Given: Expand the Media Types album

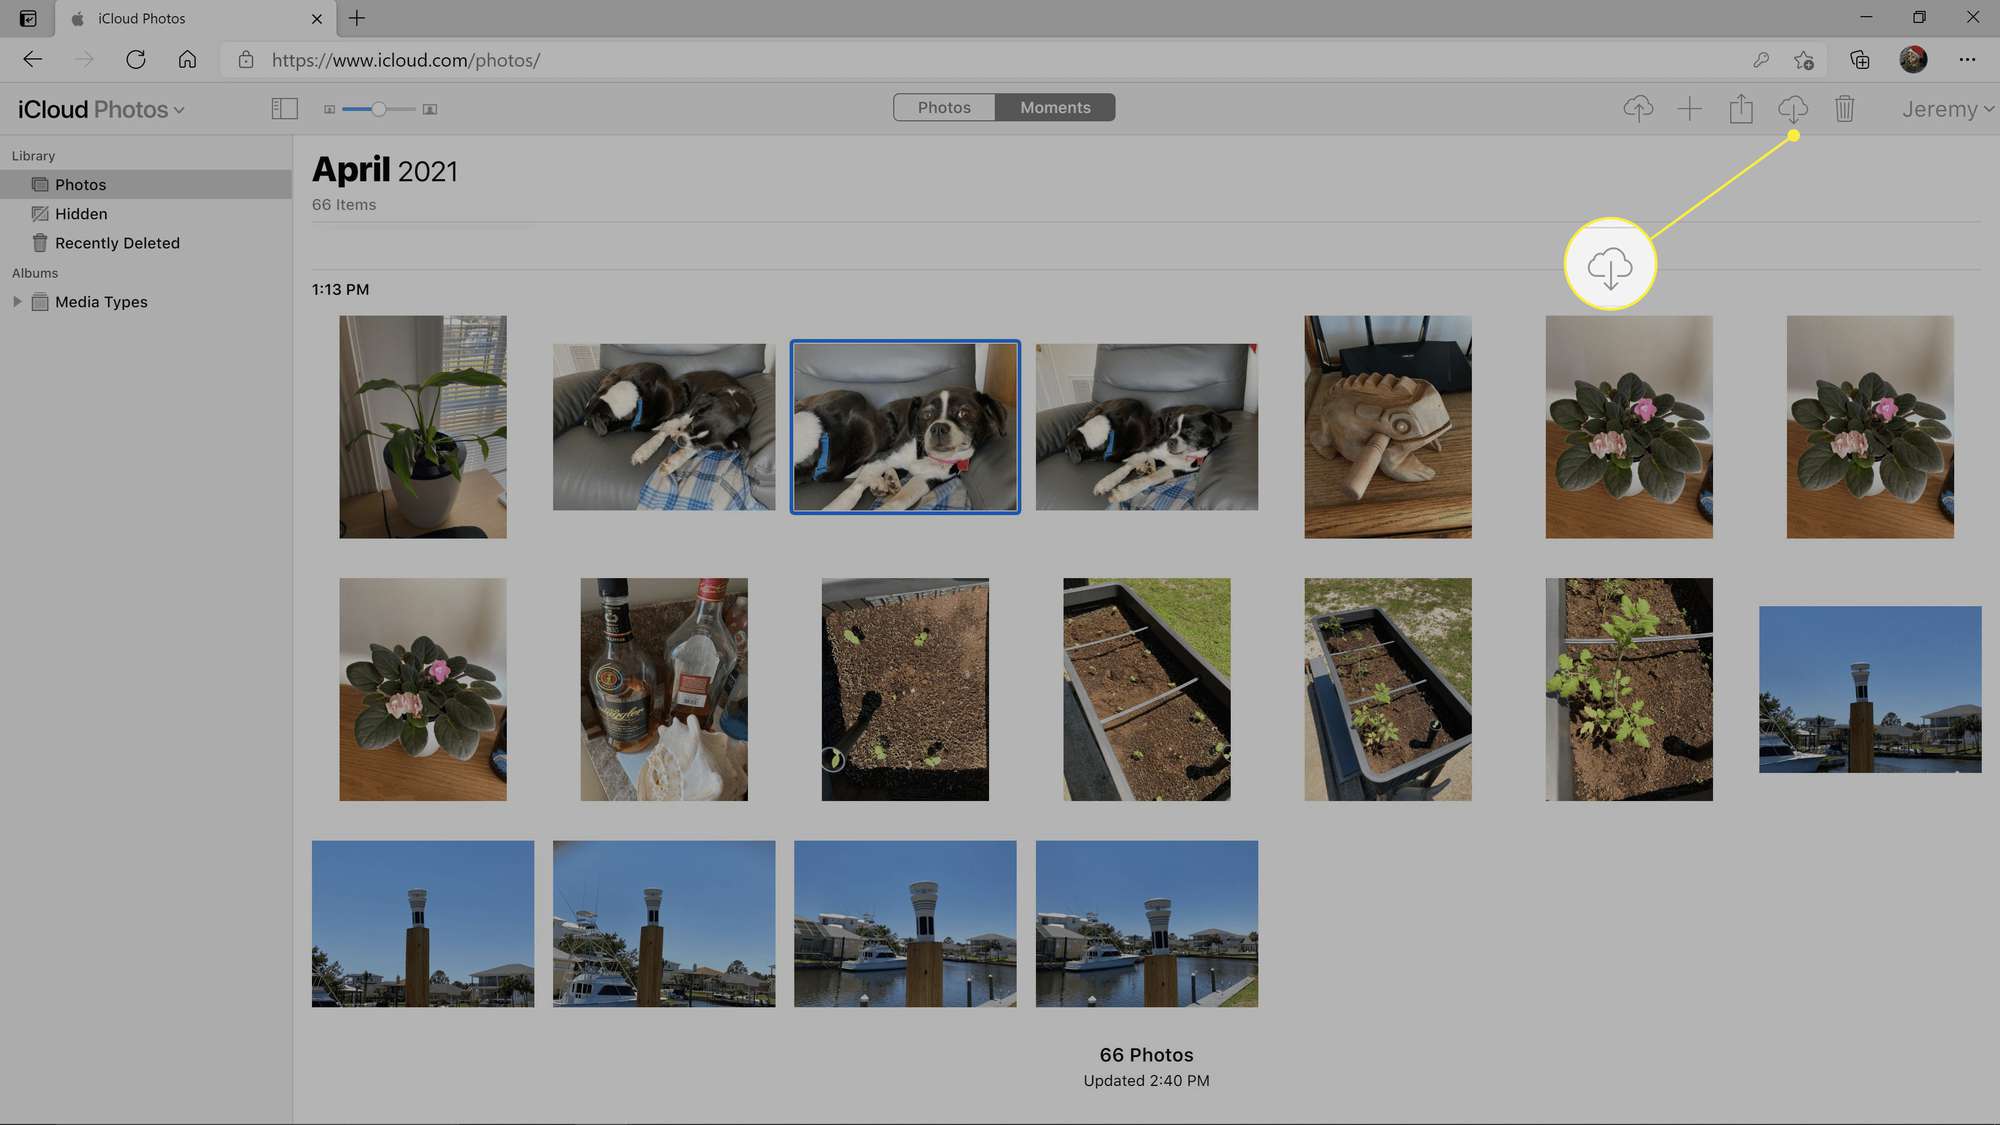Looking at the screenshot, I should pyautogui.click(x=16, y=301).
